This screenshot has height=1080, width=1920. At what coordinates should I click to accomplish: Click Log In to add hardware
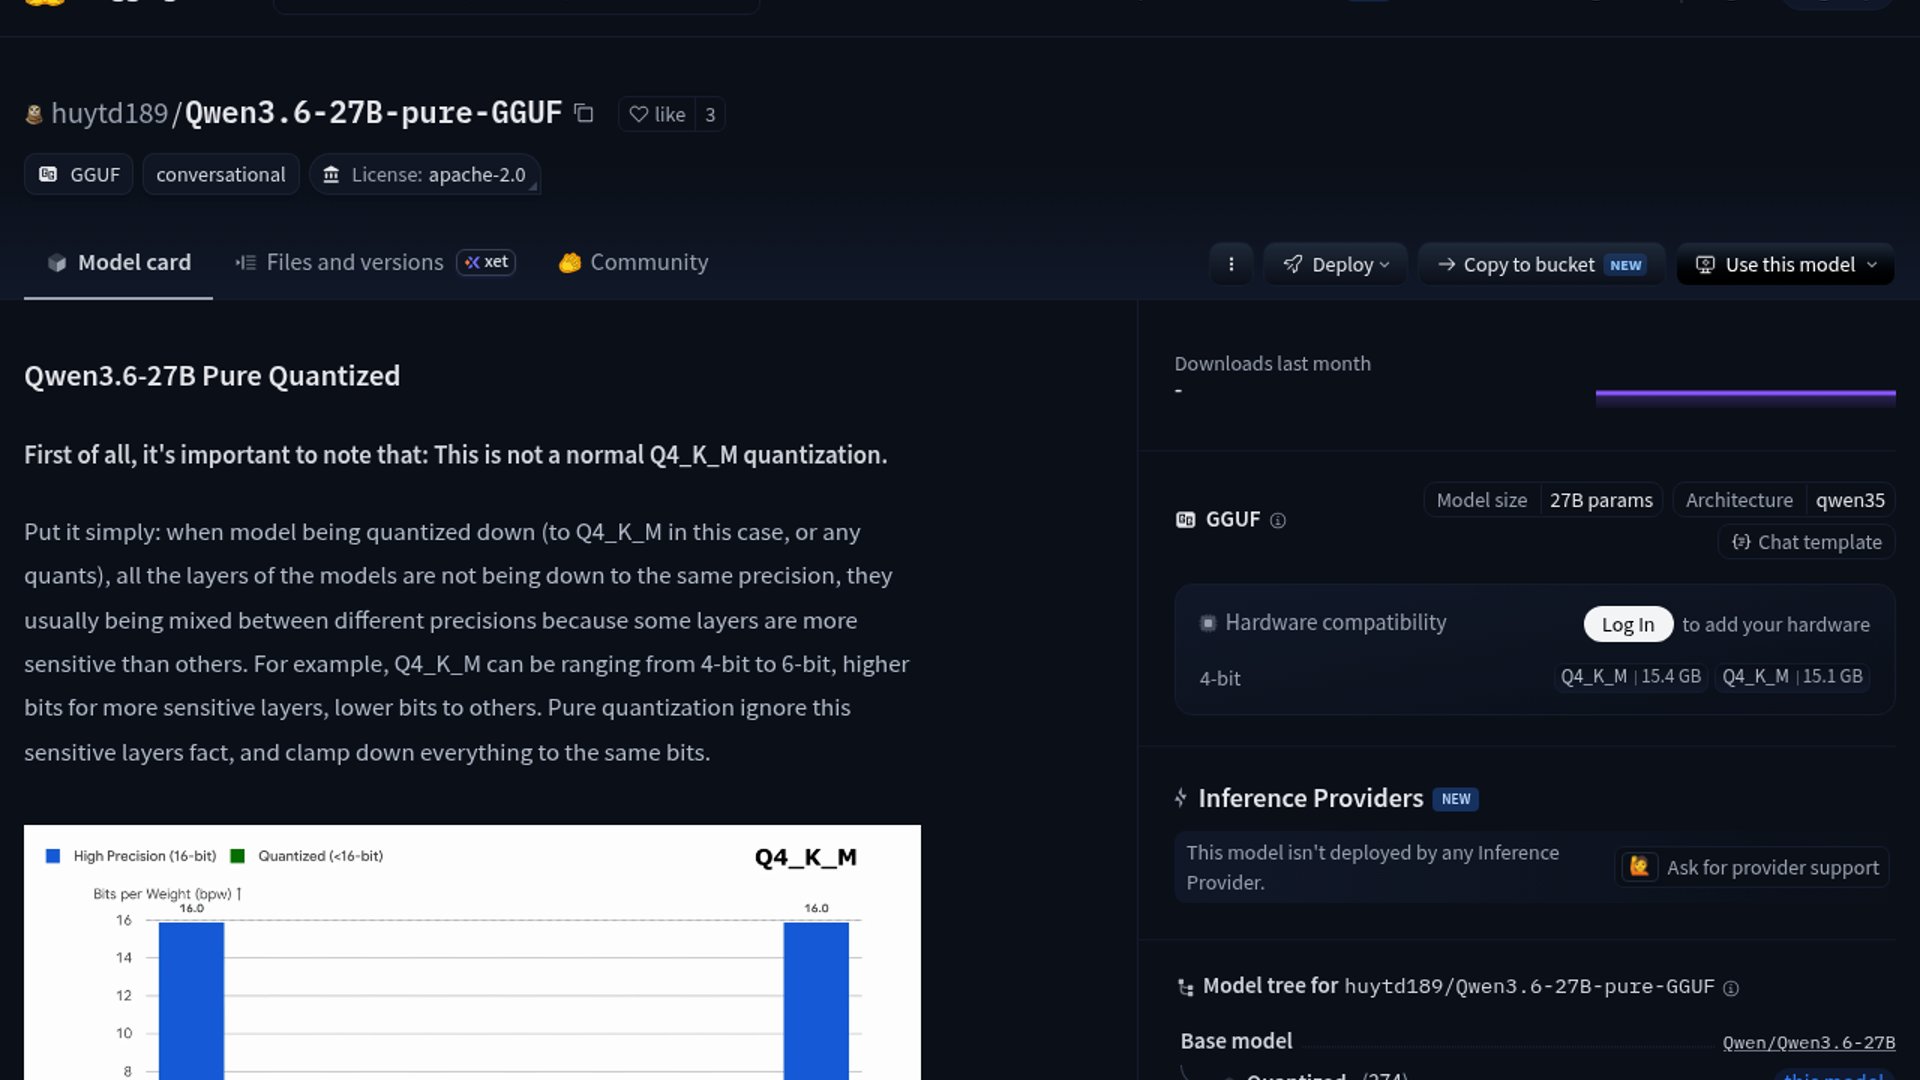click(1628, 625)
